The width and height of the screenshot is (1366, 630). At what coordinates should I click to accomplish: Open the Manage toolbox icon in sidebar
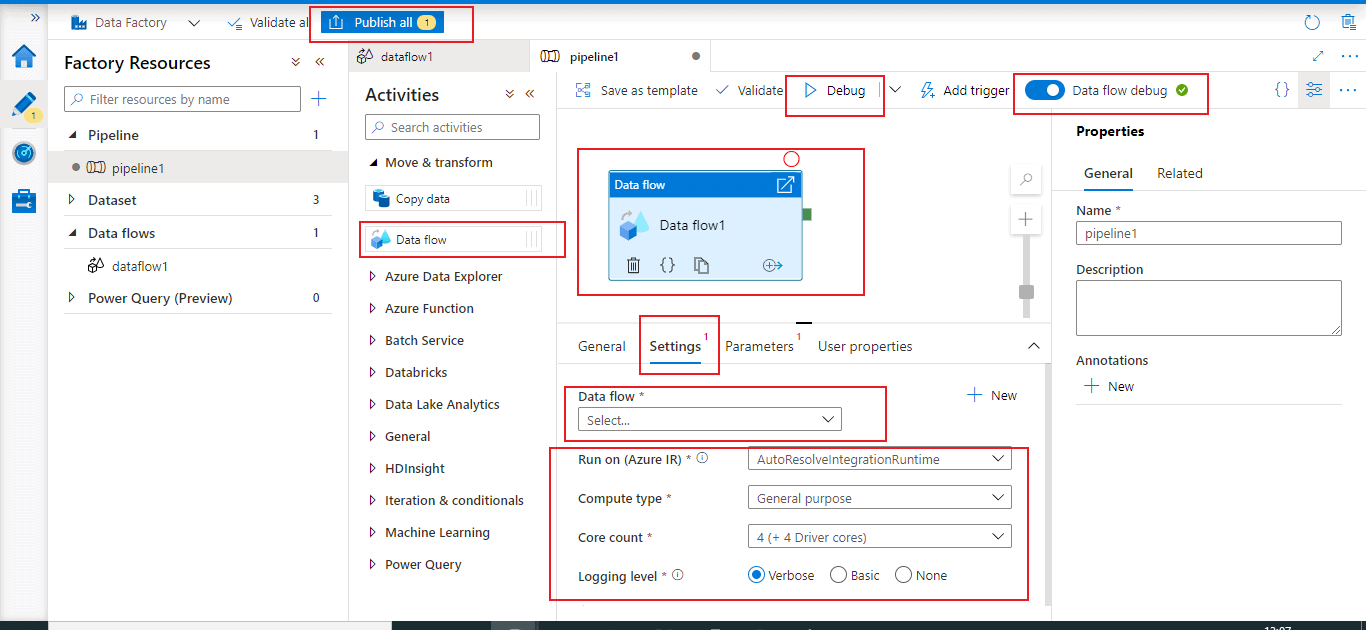pos(24,201)
